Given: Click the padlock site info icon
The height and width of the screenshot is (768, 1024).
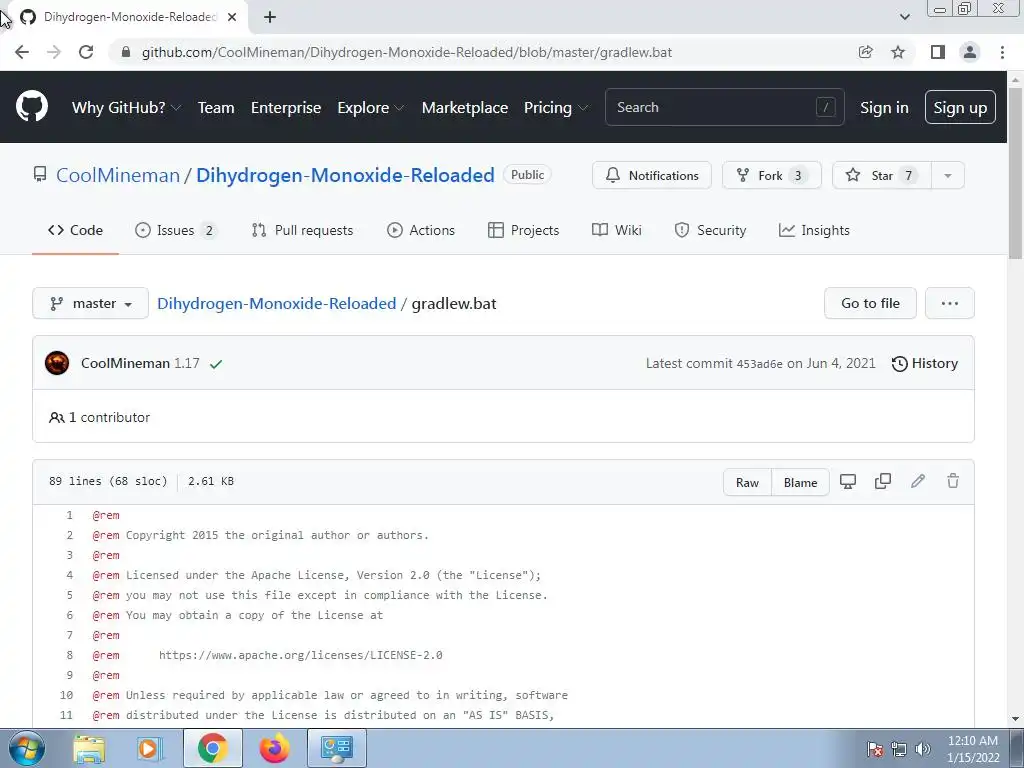Looking at the screenshot, I should click(126, 52).
